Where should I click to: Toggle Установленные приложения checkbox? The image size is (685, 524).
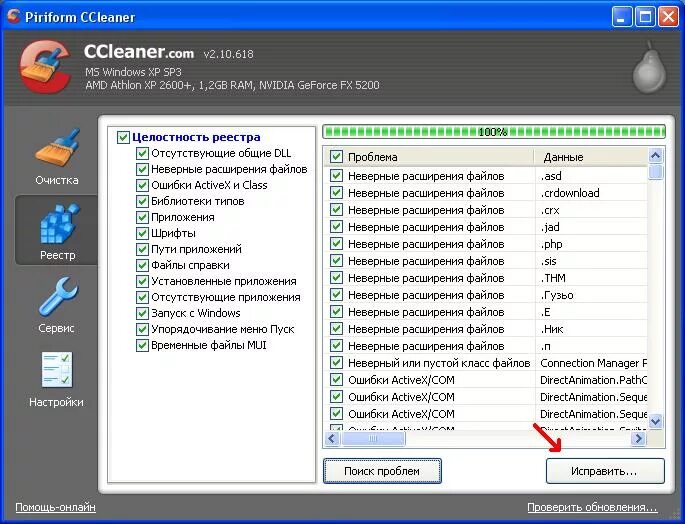tap(142, 281)
